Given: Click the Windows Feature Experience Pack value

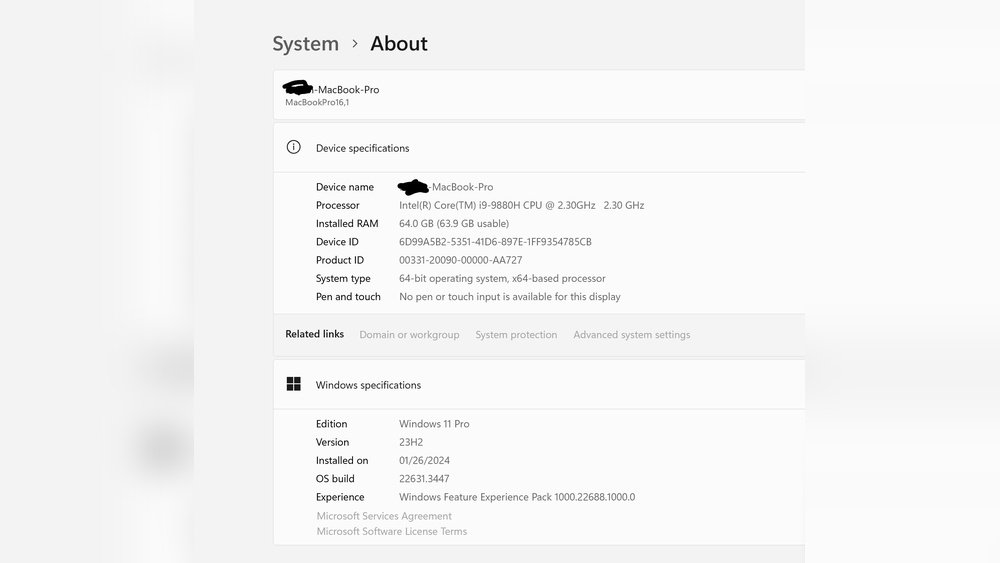Looking at the screenshot, I should tap(517, 497).
